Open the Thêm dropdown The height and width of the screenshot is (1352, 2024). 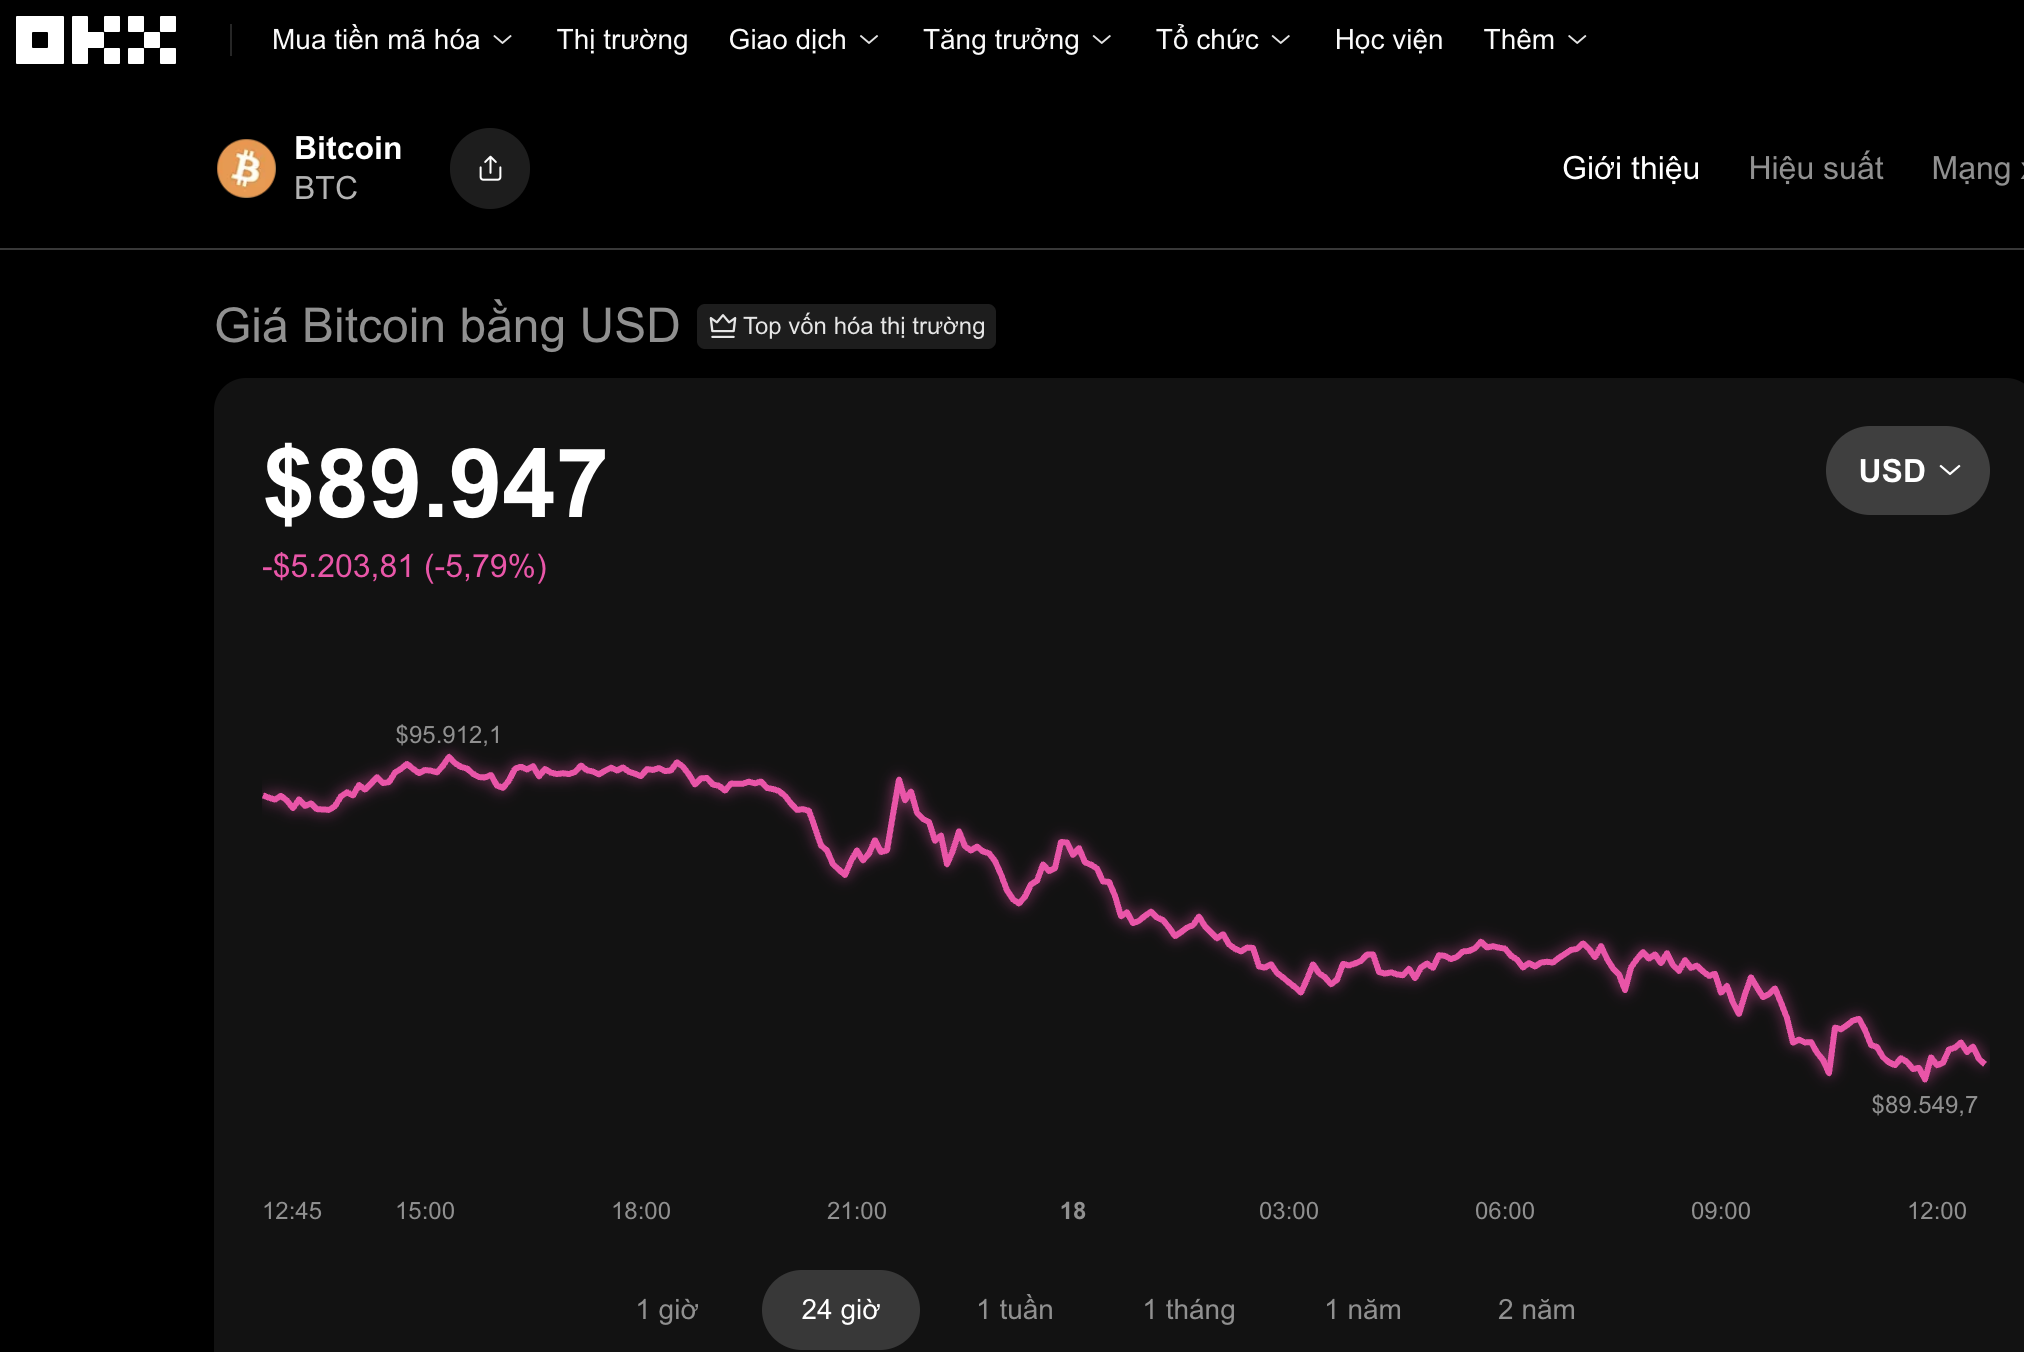click(1534, 40)
